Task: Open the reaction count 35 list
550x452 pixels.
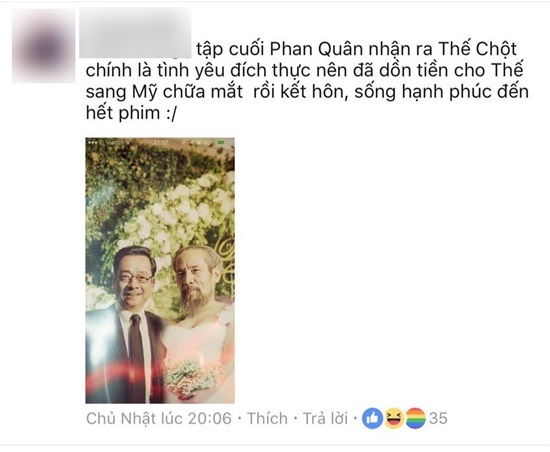Action: pyautogui.click(x=438, y=418)
